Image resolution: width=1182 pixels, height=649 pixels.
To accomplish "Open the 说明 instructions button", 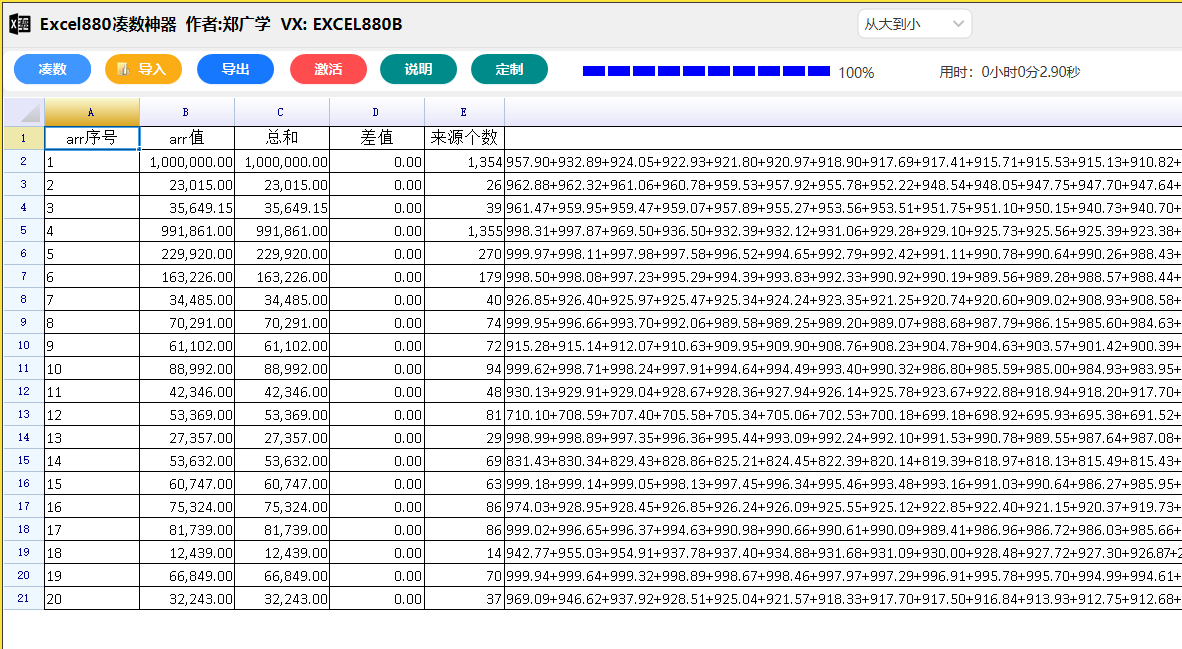I will click(418, 69).
